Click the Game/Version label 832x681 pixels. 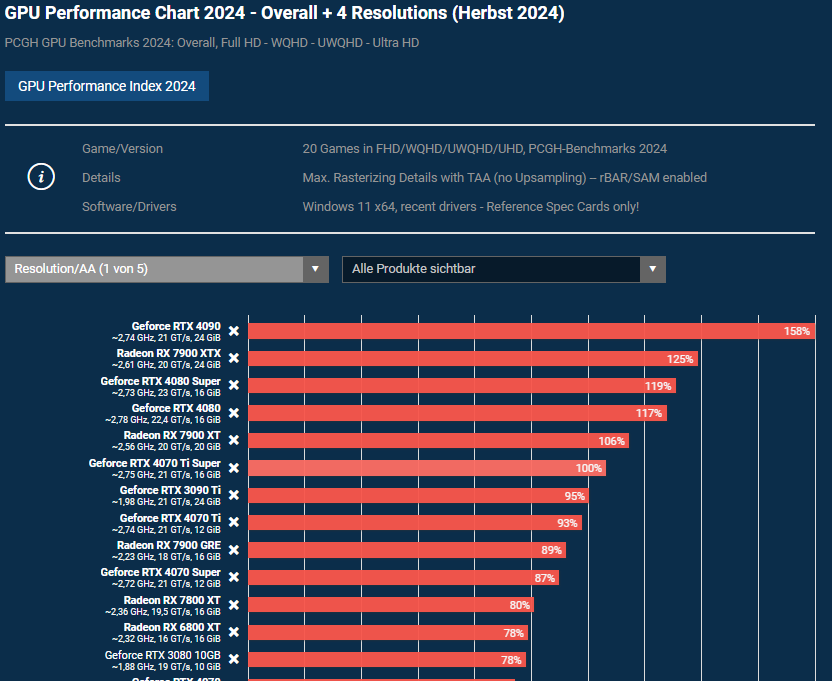coord(123,149)
